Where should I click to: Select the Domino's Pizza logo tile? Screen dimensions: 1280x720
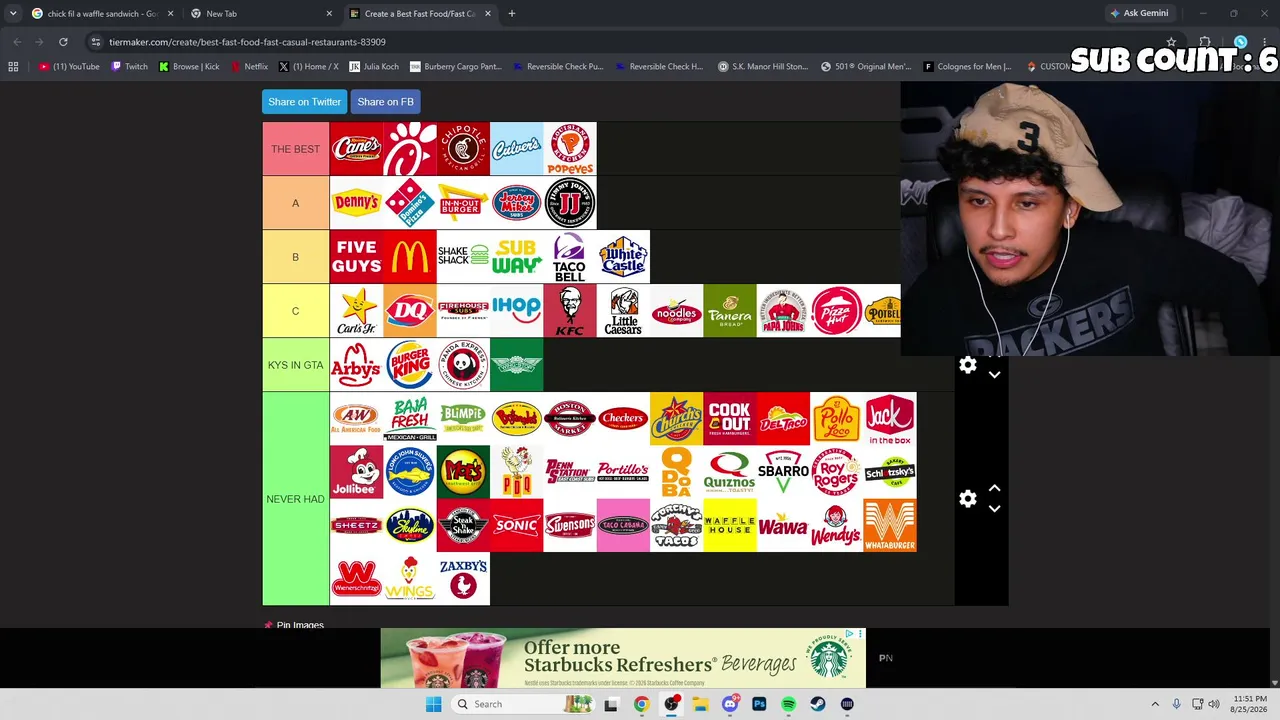[x=410, y=203]
